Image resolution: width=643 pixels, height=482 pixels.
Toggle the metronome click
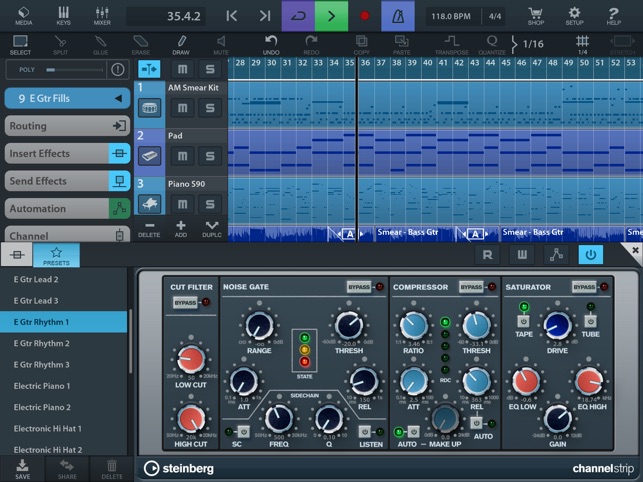coord(400,16)
